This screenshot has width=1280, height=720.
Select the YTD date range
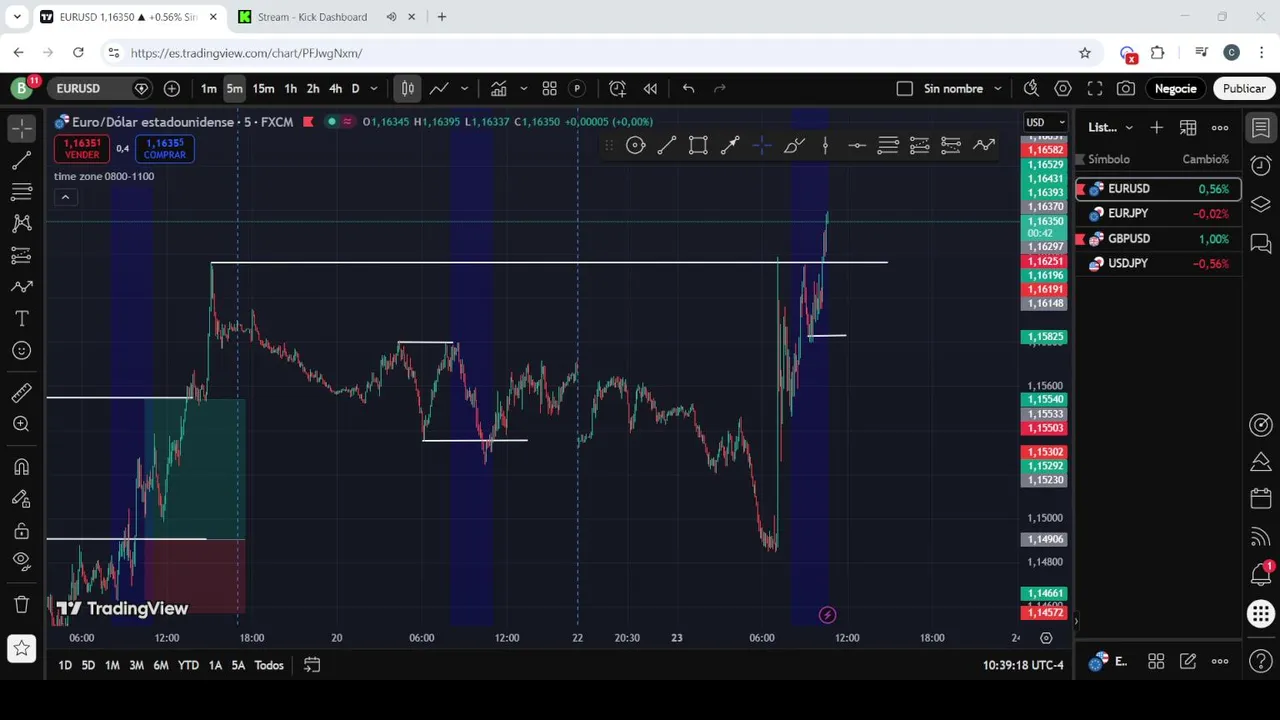pos(188,665)
